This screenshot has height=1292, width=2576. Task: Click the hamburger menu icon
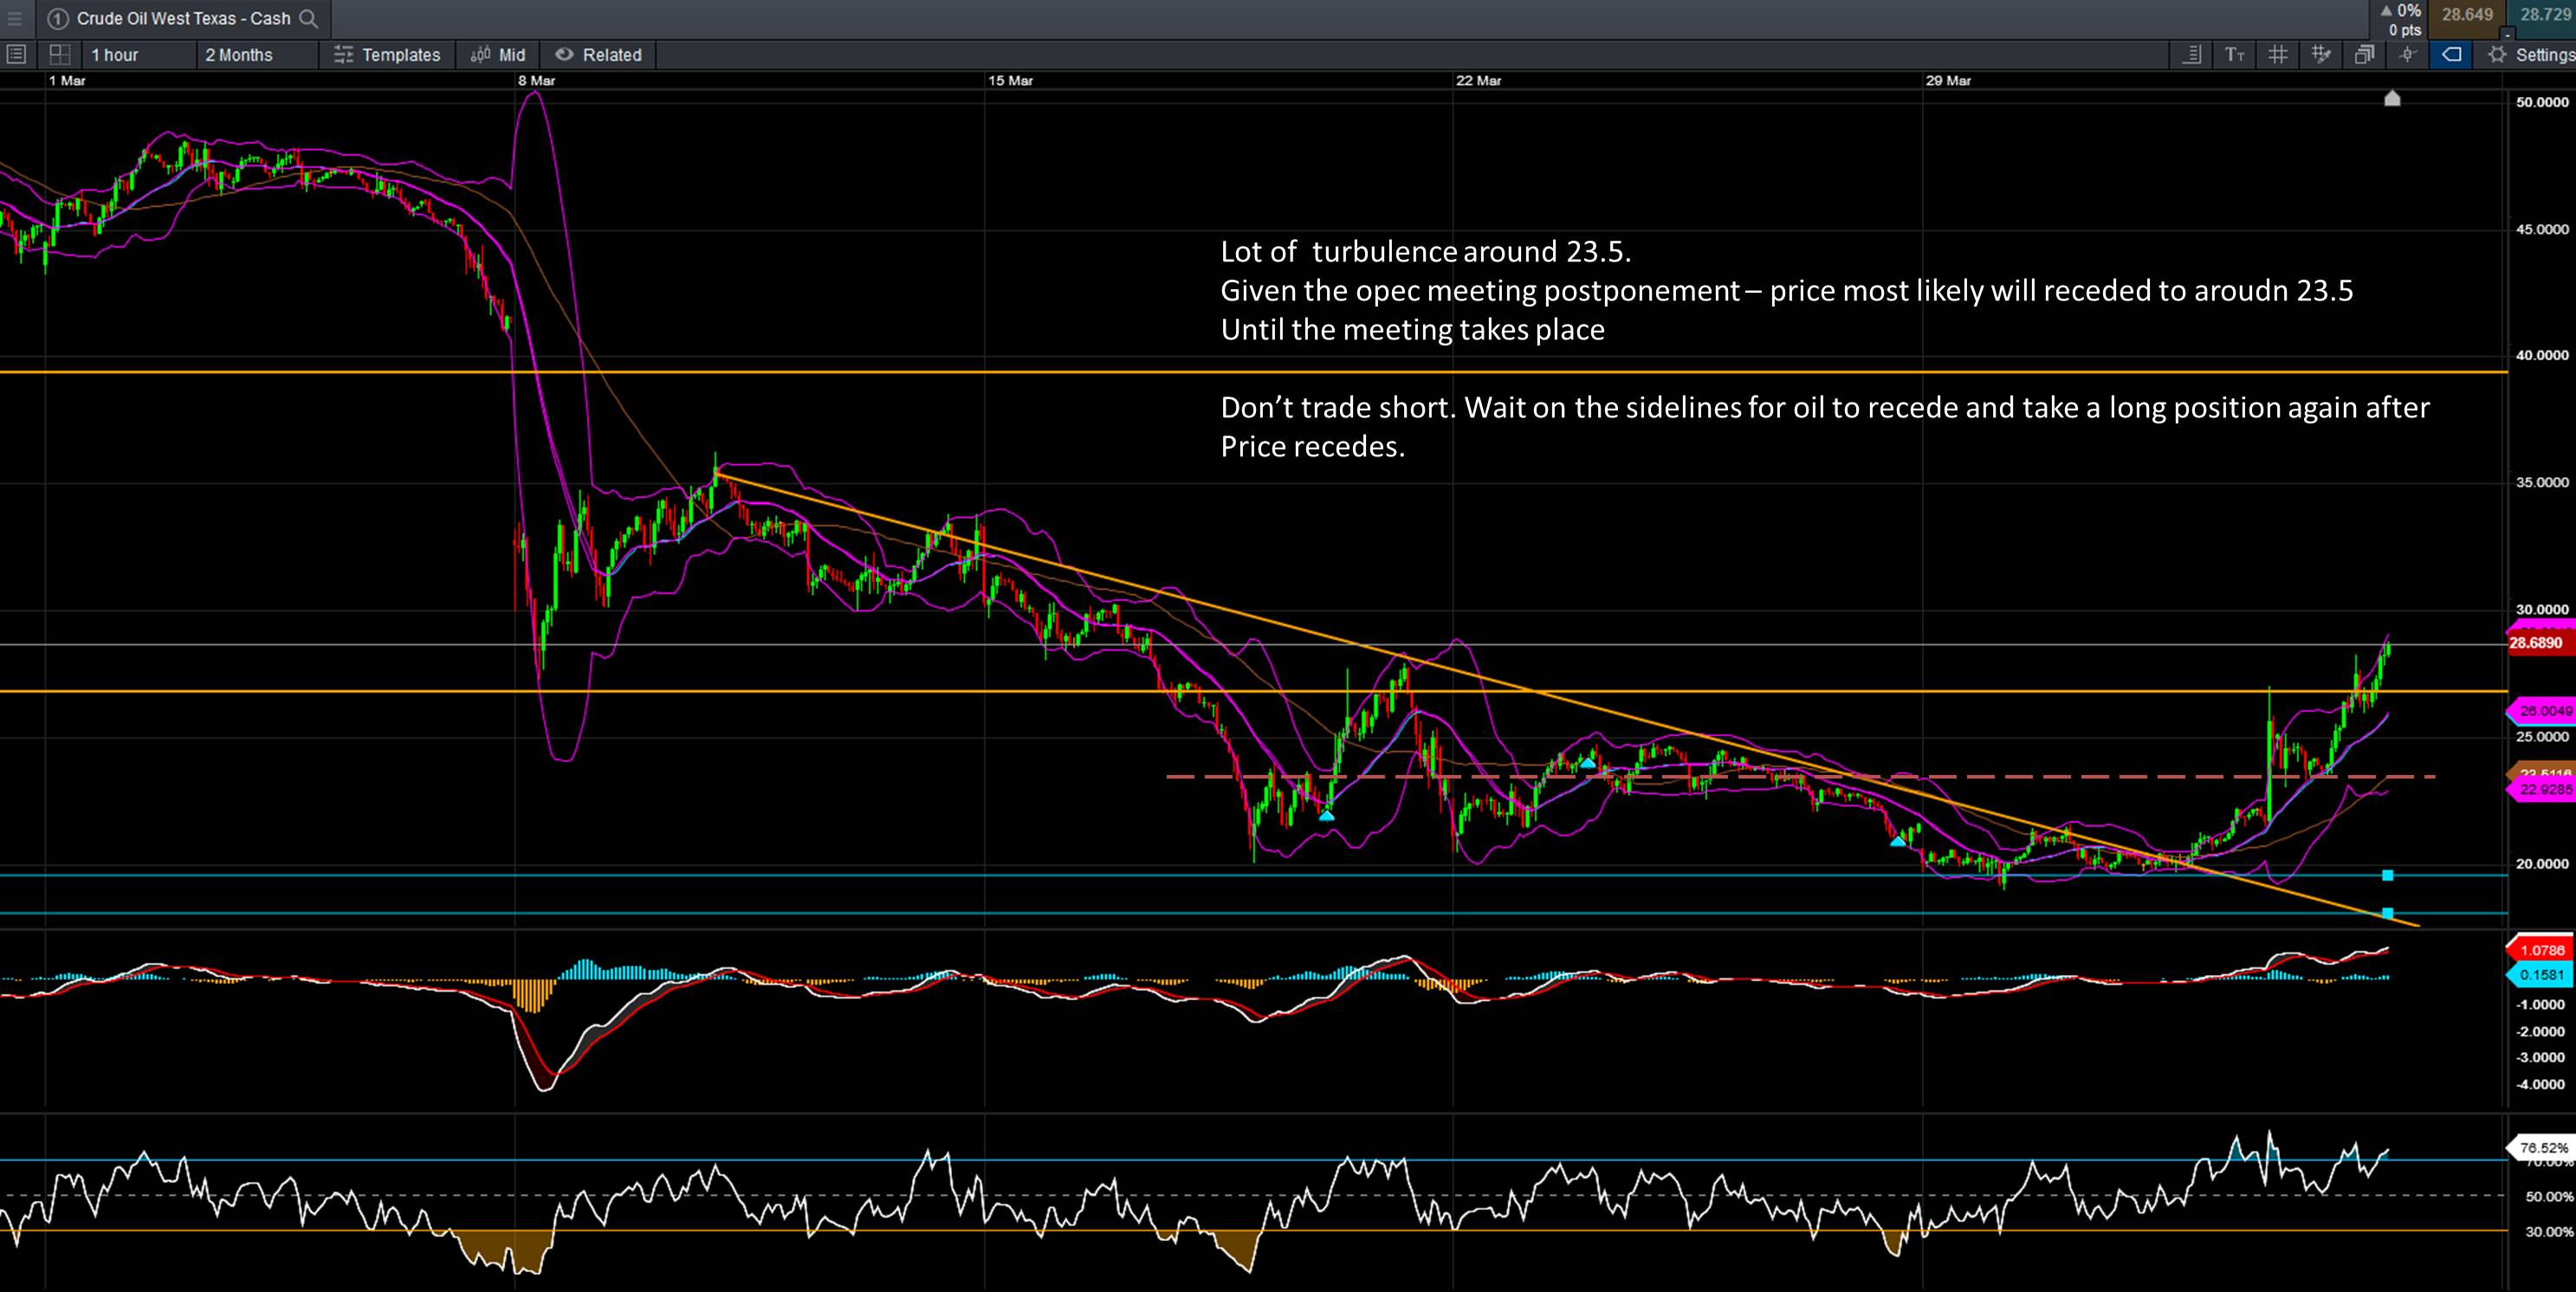pos(14,18)
